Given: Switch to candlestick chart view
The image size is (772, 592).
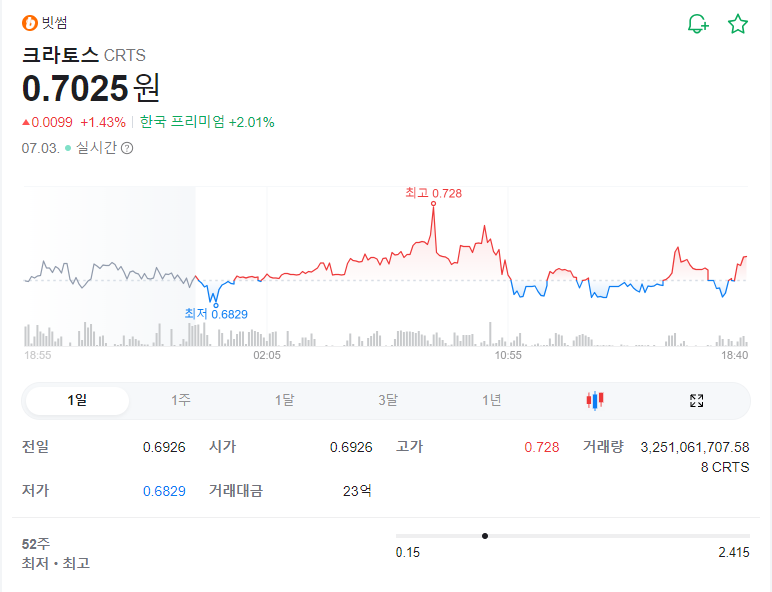Looking at the screenshot, I should pos(595,401).
